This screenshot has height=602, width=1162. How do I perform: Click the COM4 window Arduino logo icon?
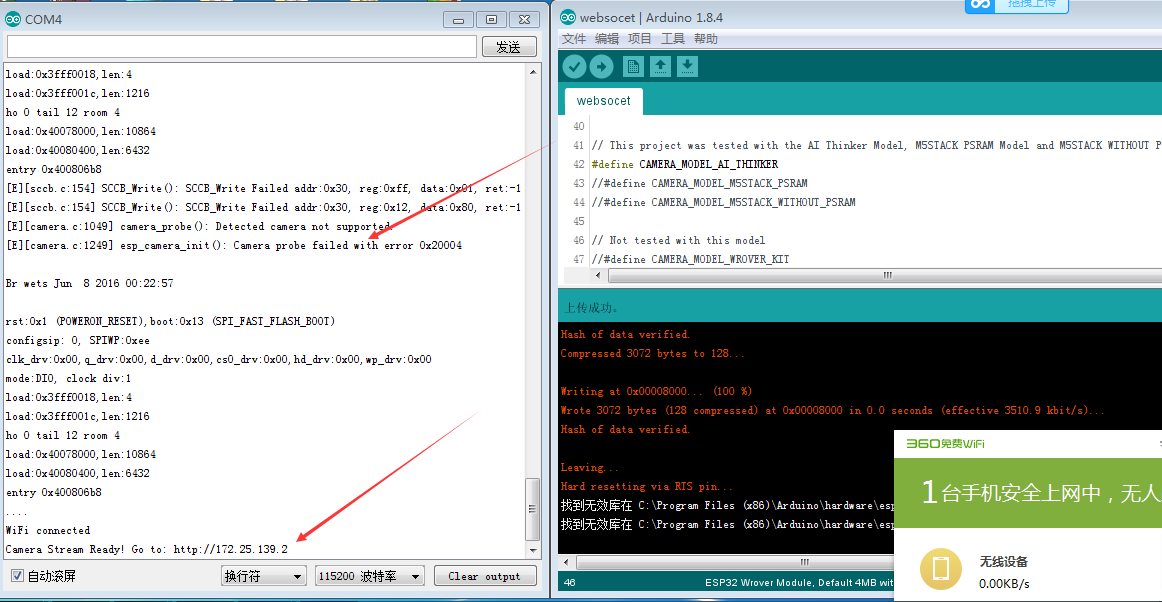(x=13, y=19)
